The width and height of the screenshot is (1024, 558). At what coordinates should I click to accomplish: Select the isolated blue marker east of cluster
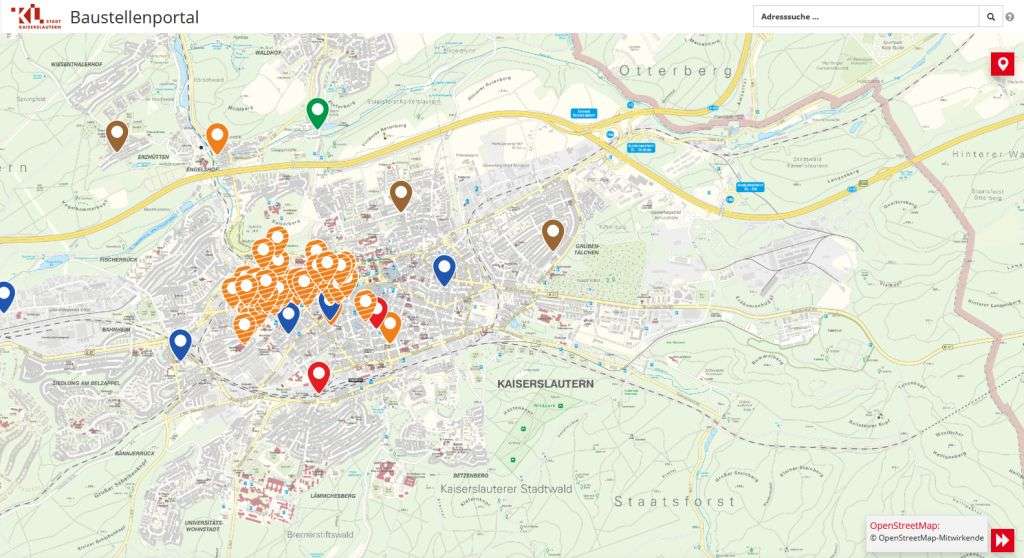pyautogui.click(x=444, y=267)
